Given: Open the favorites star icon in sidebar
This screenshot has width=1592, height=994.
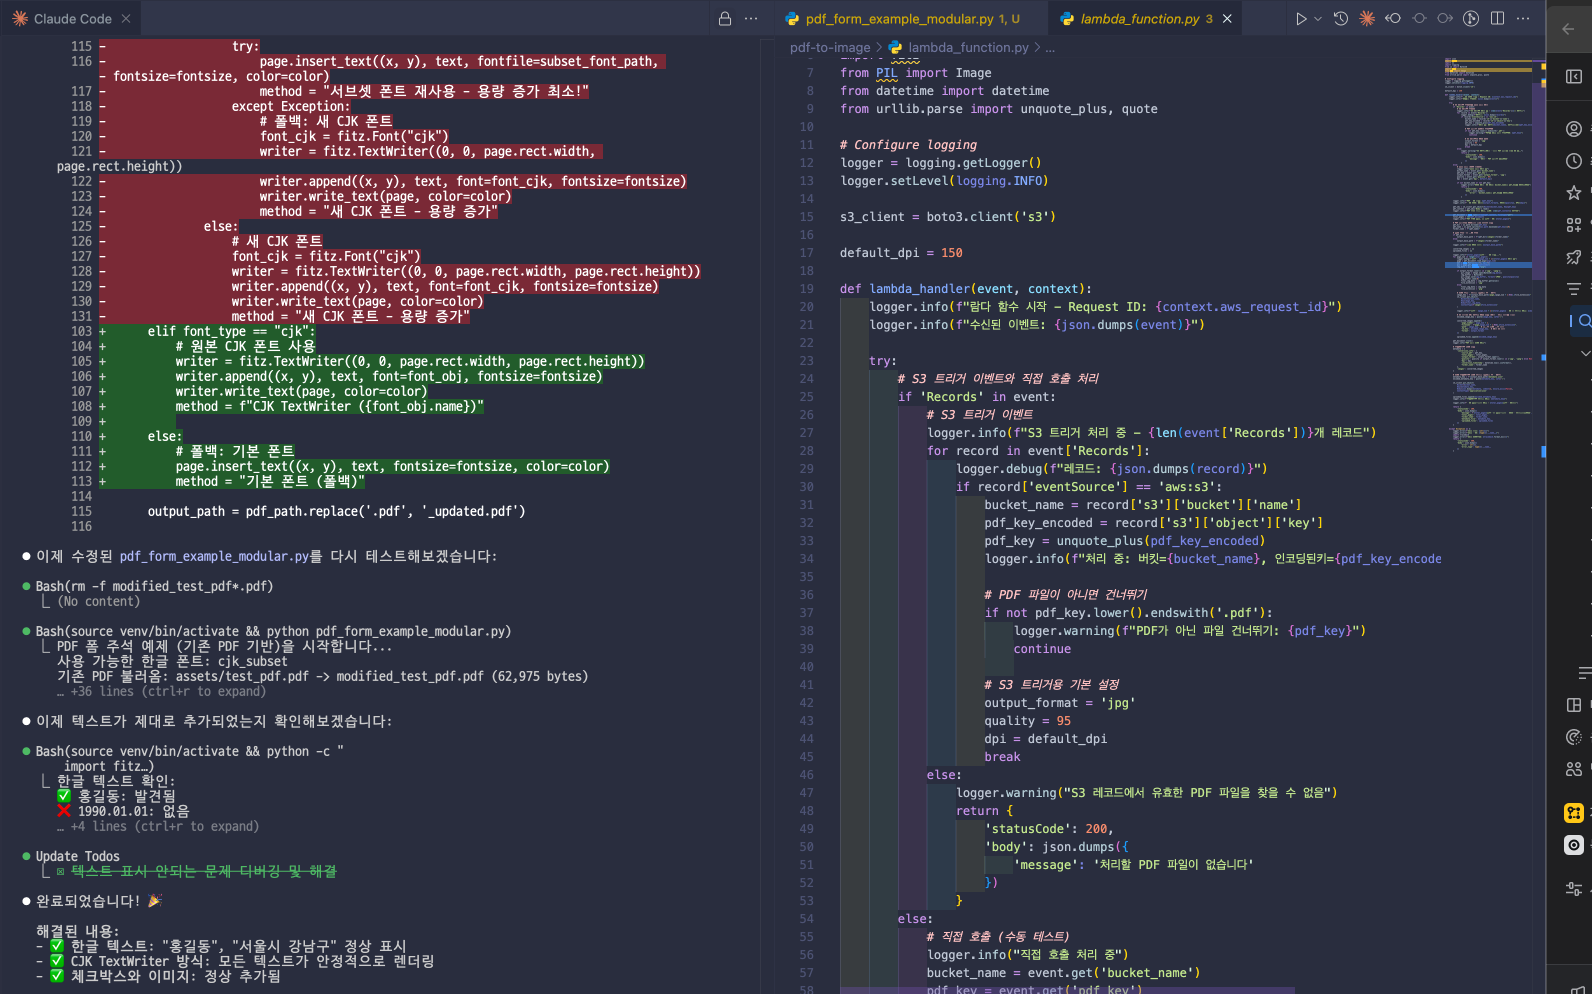Looking at the screenshot, I should coord(1574,193).
